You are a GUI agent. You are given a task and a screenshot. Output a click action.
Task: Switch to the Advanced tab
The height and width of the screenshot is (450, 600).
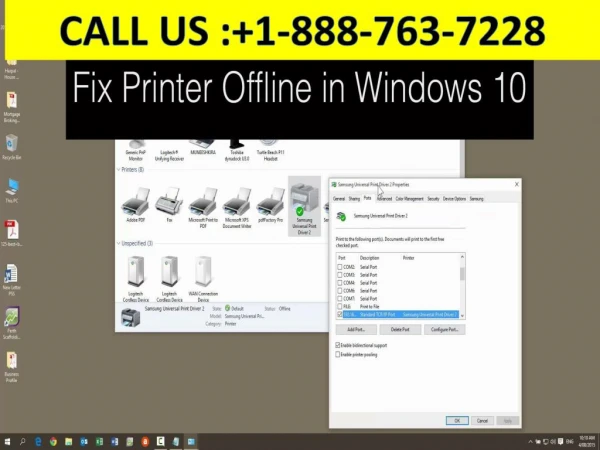tap(384, 199)
